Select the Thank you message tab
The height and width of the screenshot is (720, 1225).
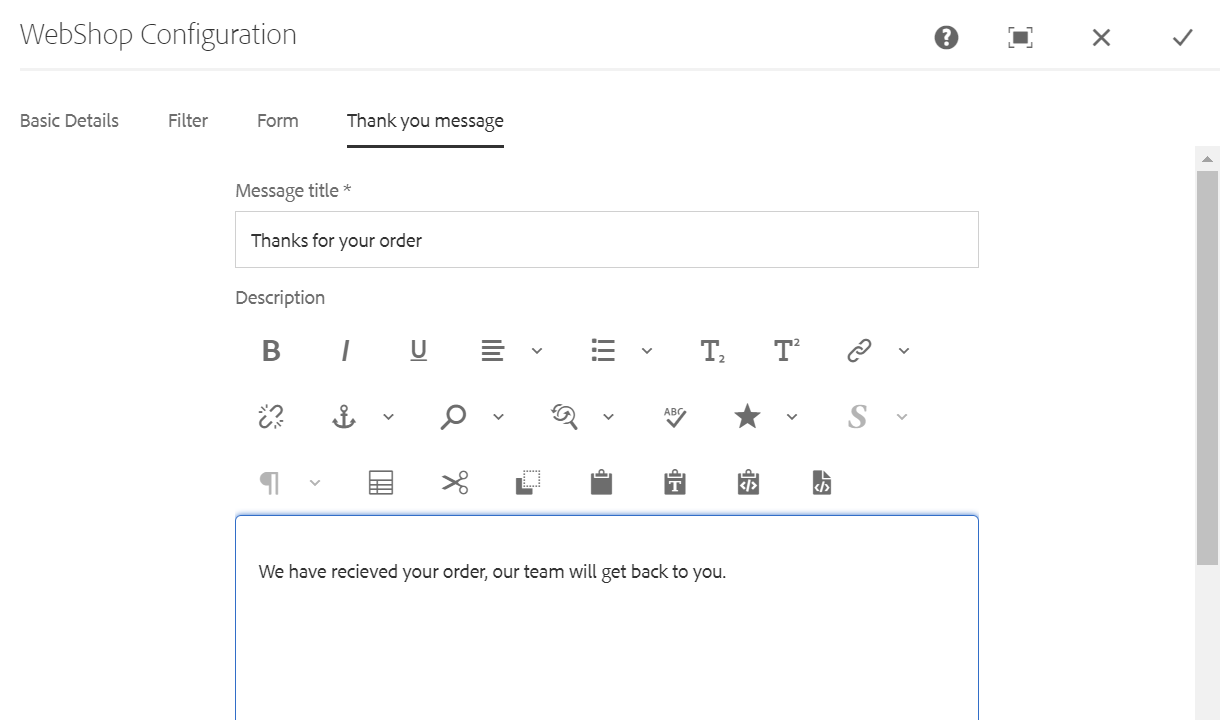[x=425, y=121]
